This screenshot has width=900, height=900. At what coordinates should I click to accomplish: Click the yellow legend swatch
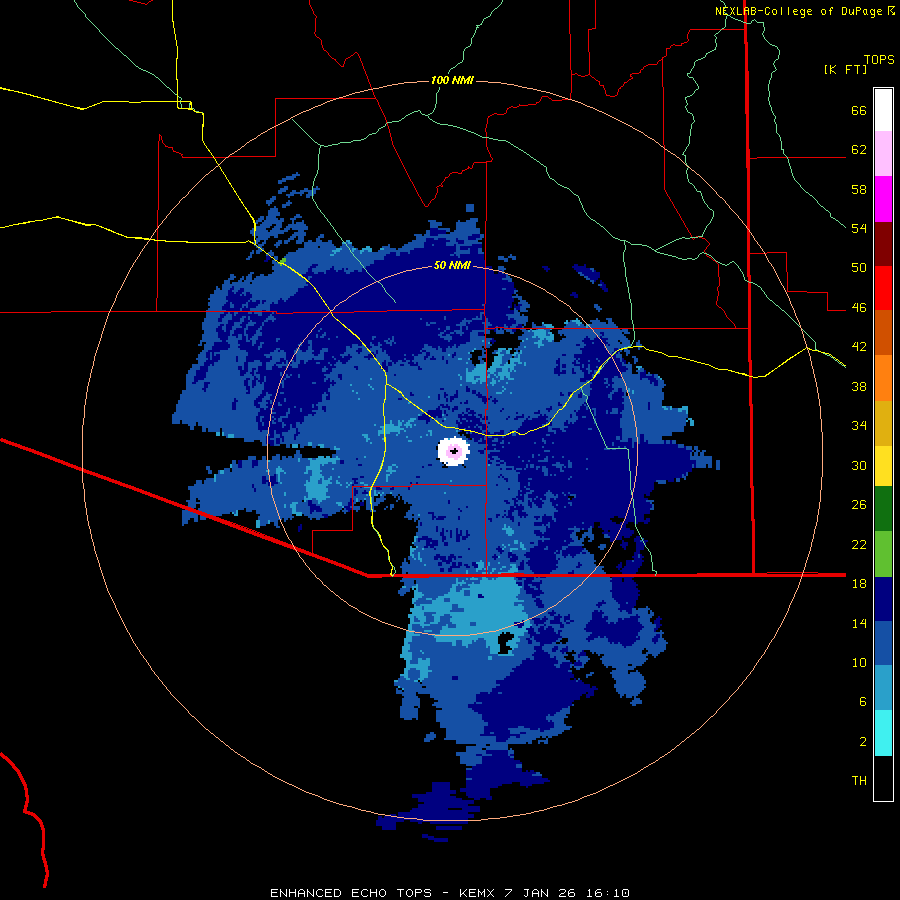883,466
